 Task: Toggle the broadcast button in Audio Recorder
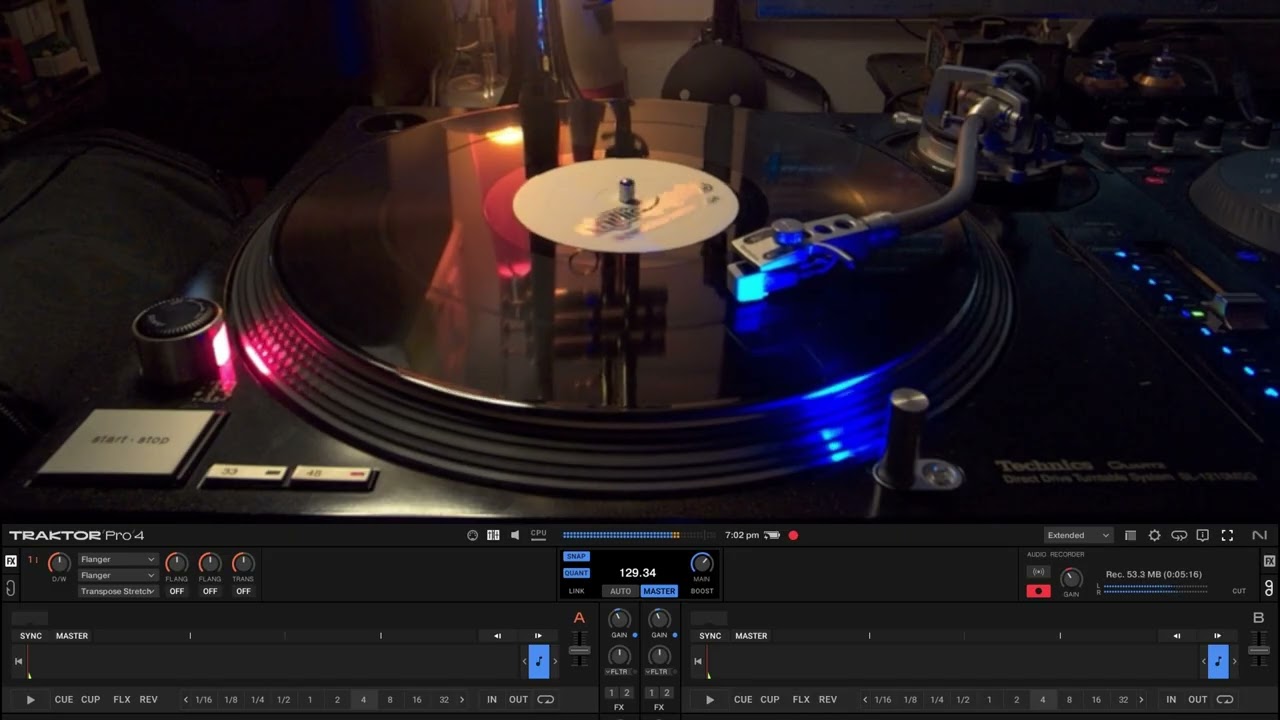point(1038,572)
